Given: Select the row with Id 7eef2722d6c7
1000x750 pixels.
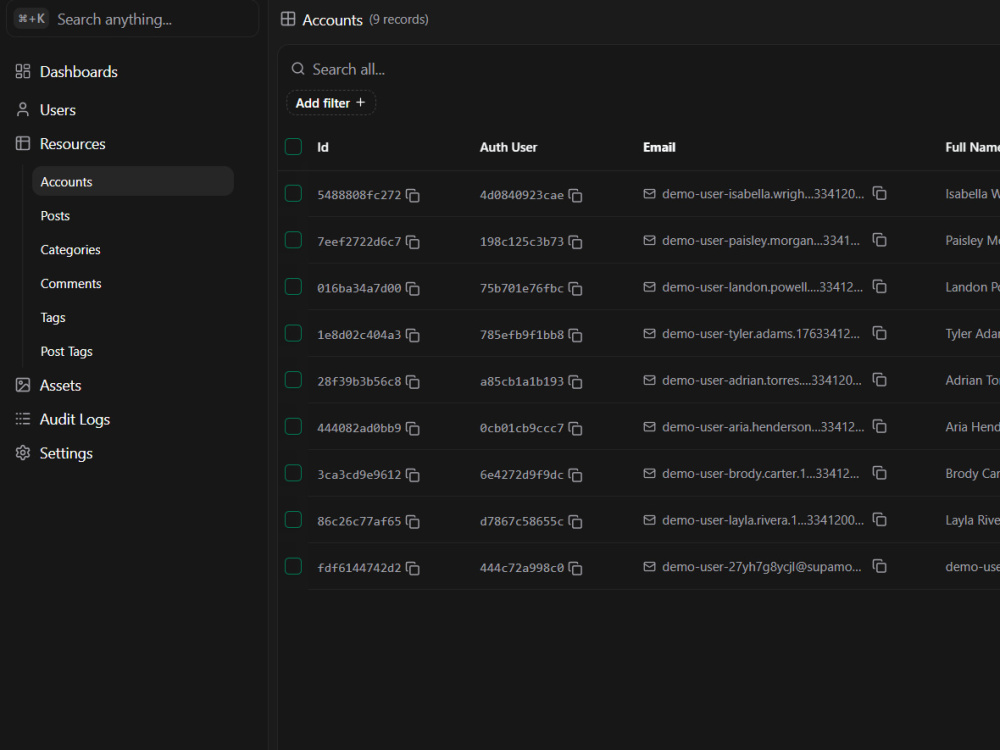Looking at the screenshot, I should tap(293, 240).
